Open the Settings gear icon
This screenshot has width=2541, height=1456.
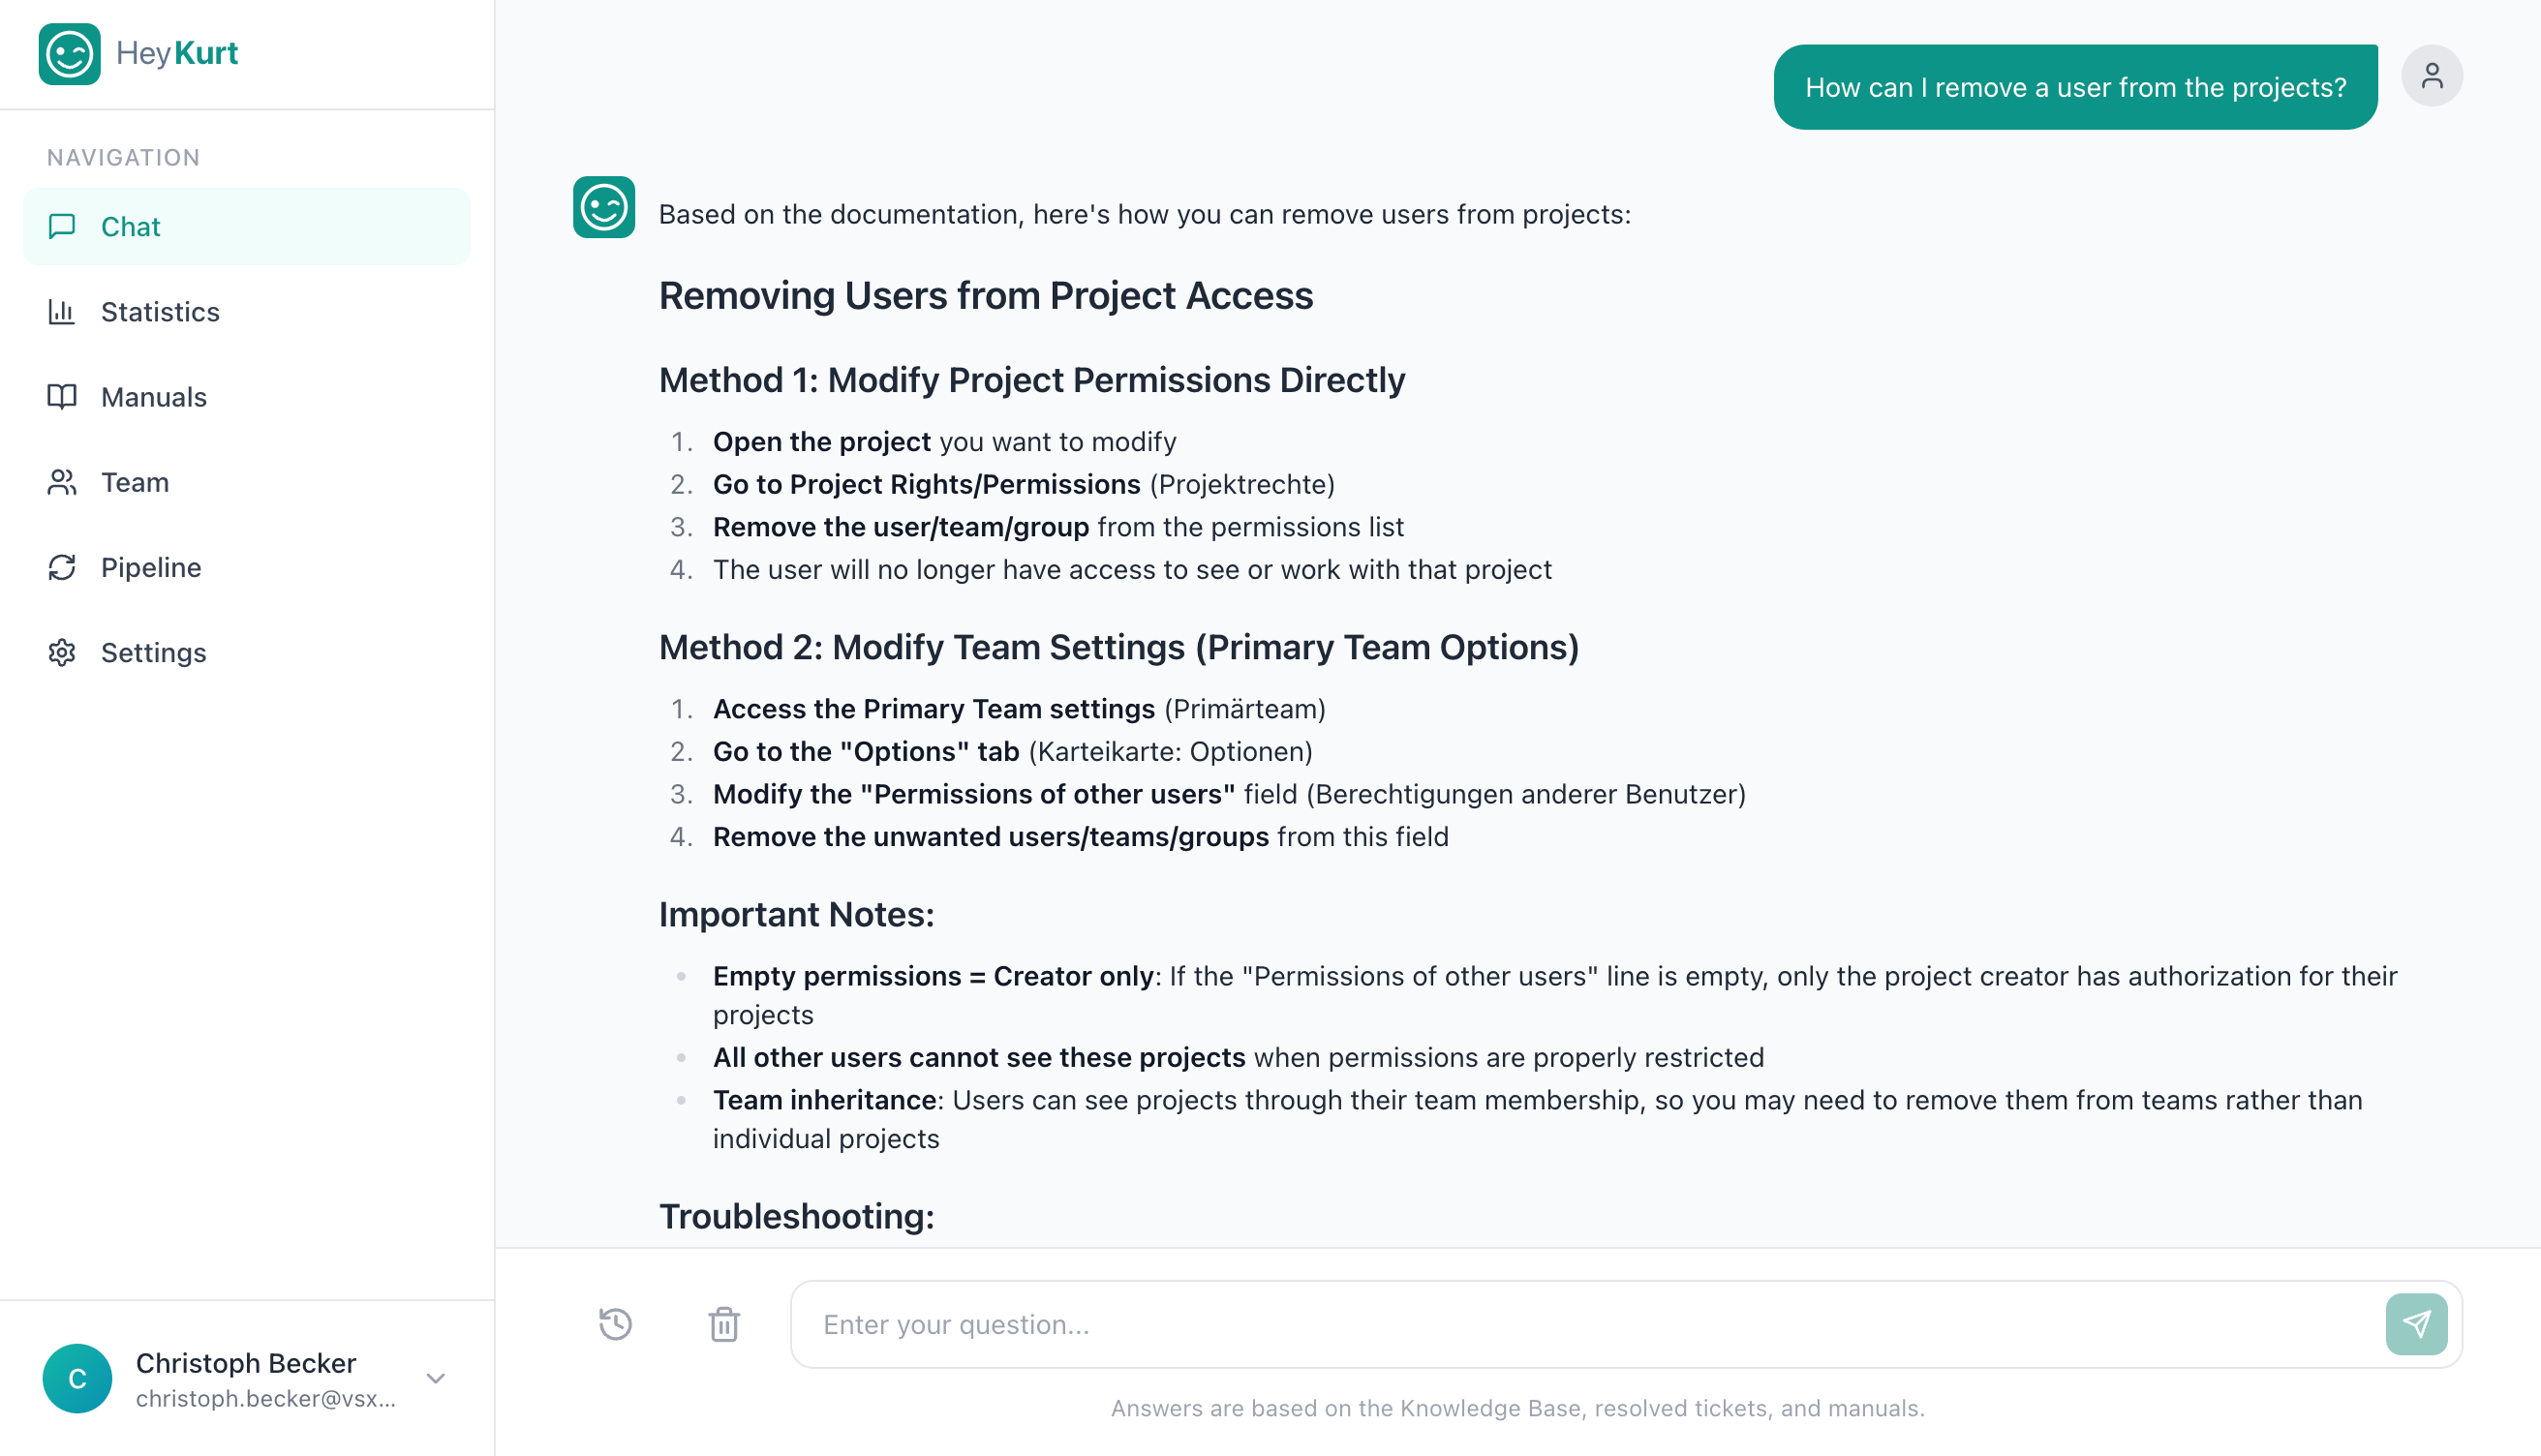tap(62, 652)
